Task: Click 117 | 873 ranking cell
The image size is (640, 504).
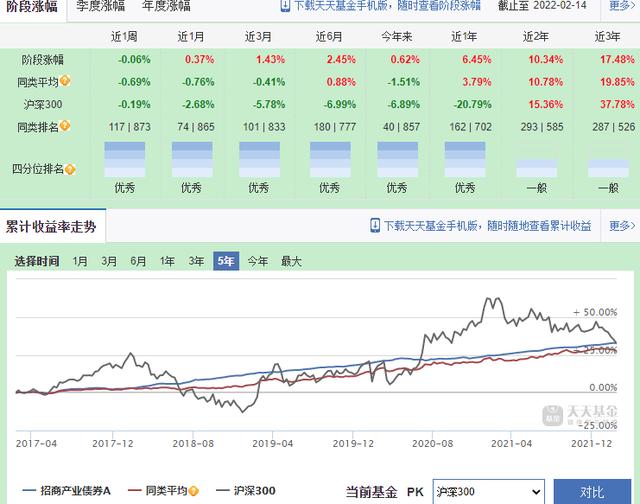Action: click(130, 127)
